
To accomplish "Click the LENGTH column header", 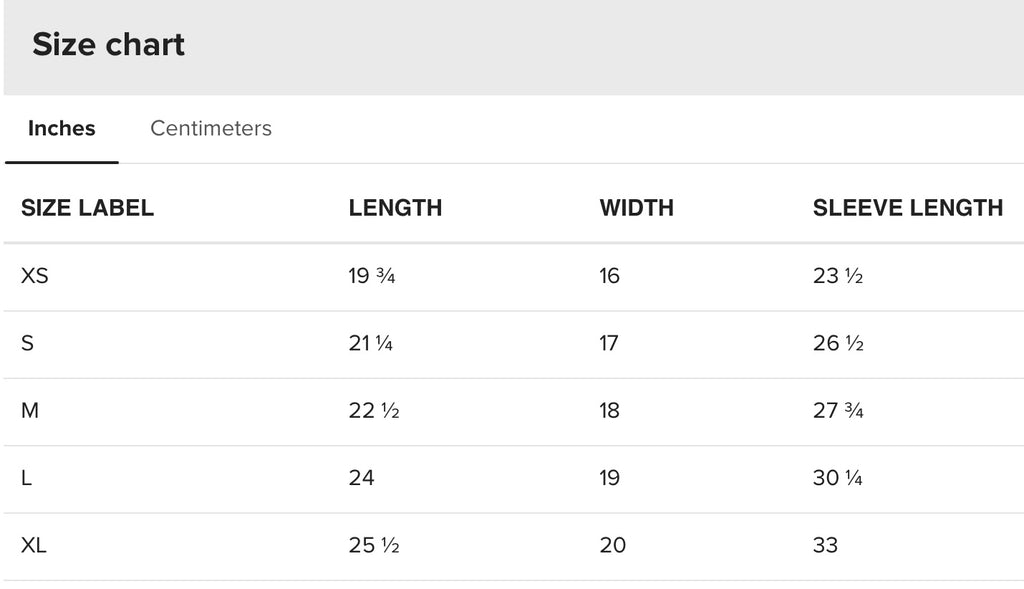I will 395,208.
